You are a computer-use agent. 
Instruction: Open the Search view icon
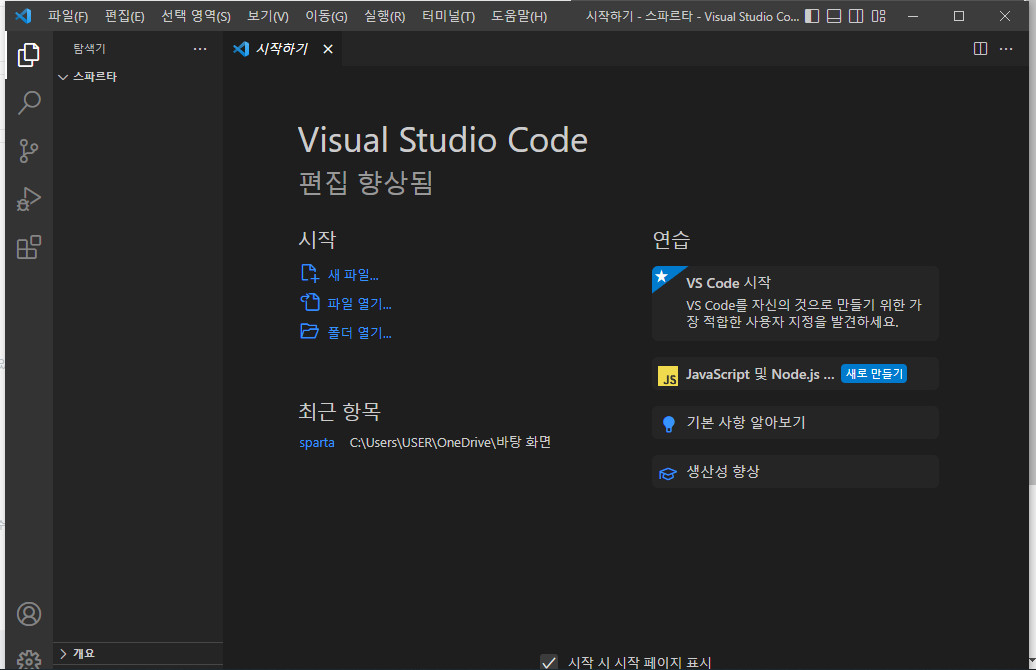[x=28, y=103]
